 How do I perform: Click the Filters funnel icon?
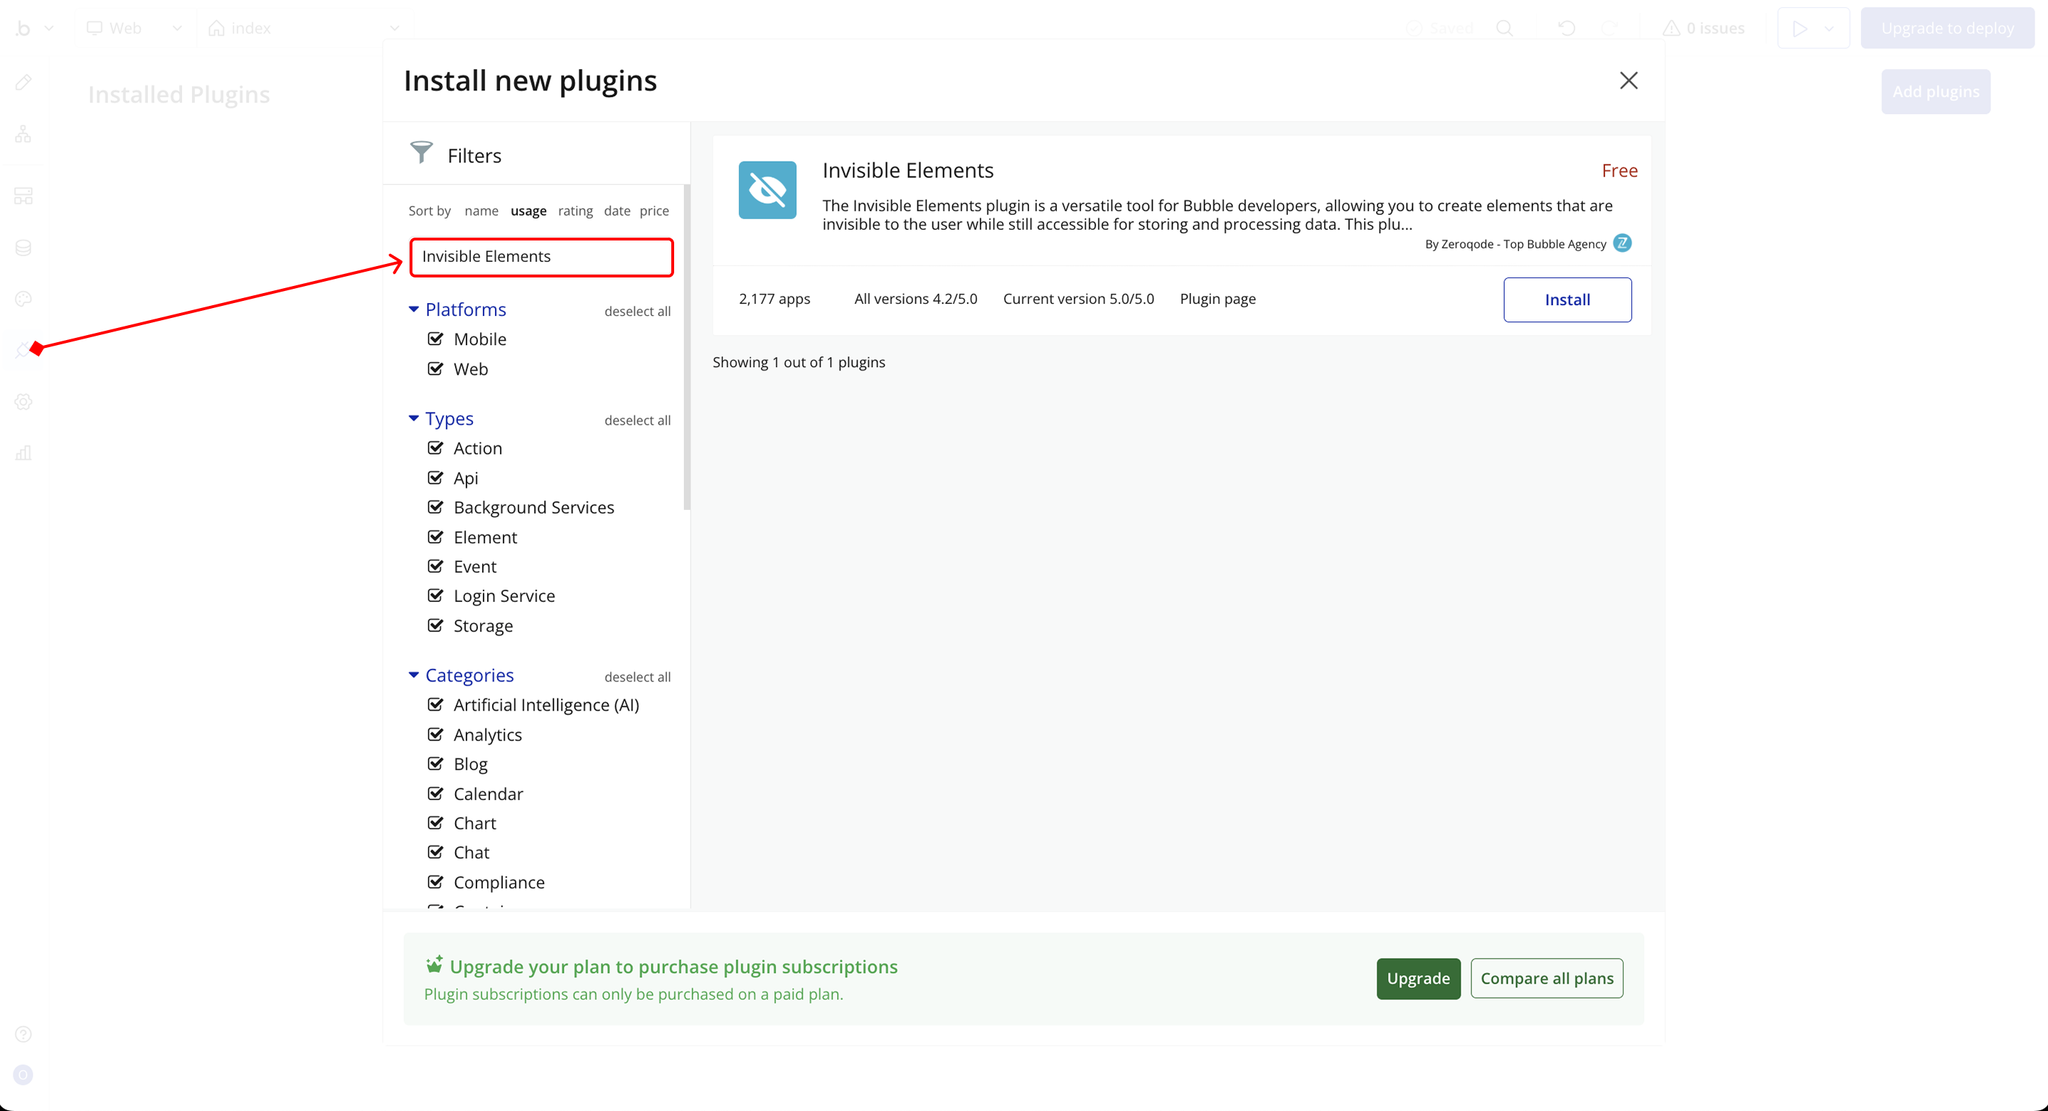(421, 153)
